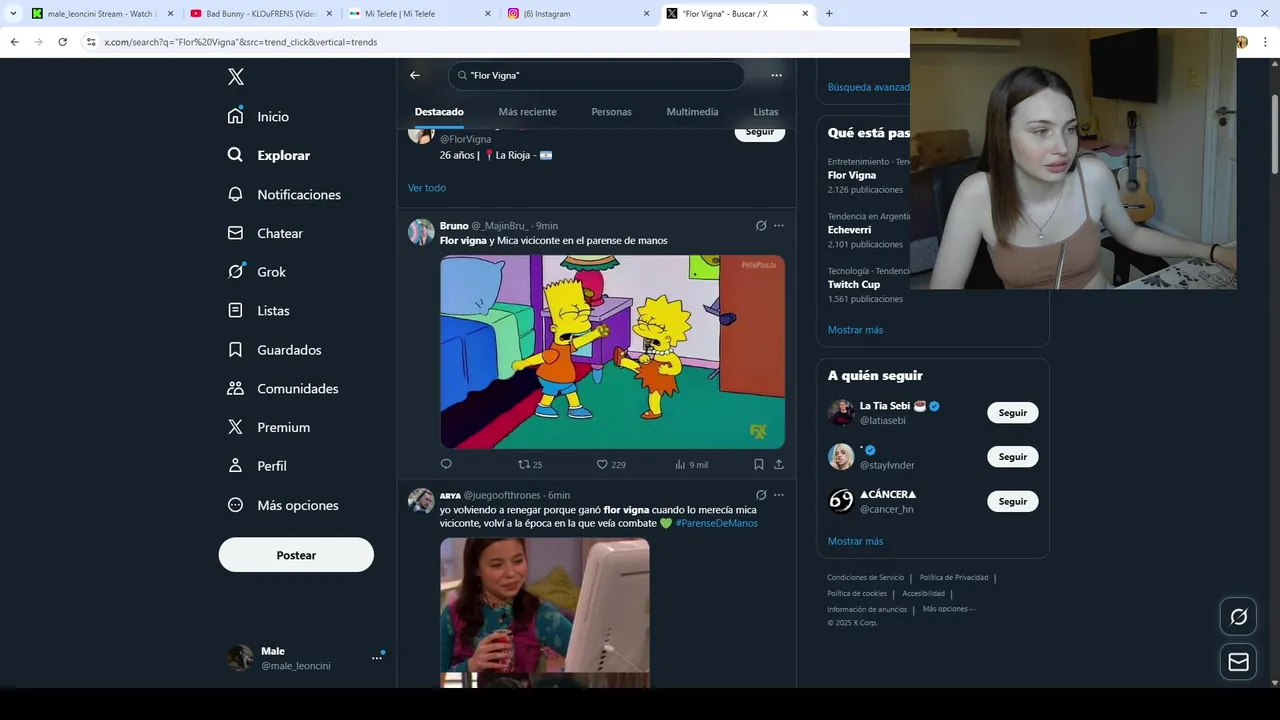This screenshot has height=720, width=1280.
Task: Click Ver todo link
Action: tap(427, 188)
